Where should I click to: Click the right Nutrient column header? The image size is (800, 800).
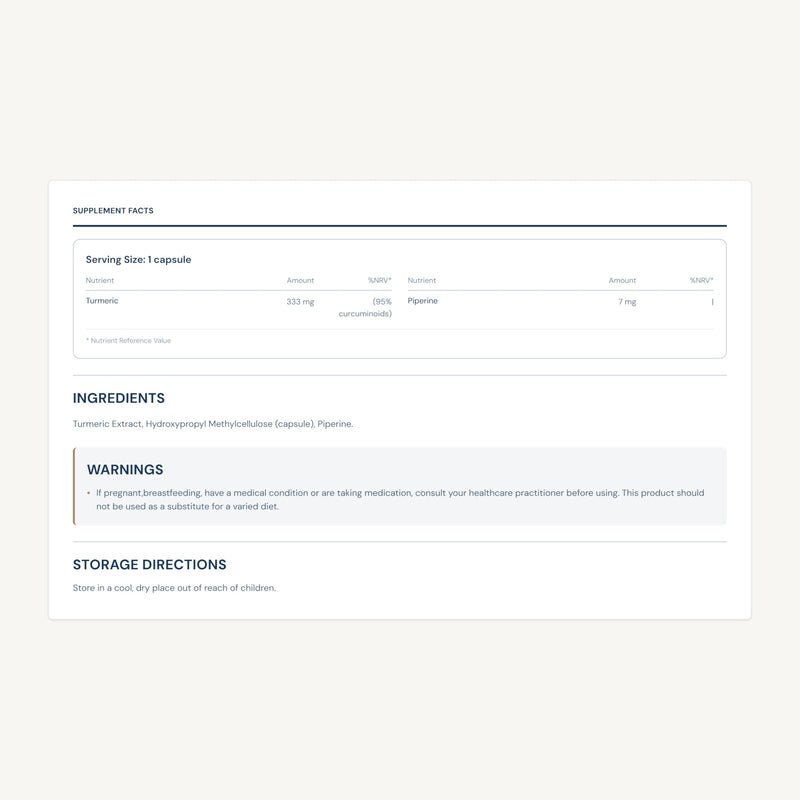tap(421, 281)
